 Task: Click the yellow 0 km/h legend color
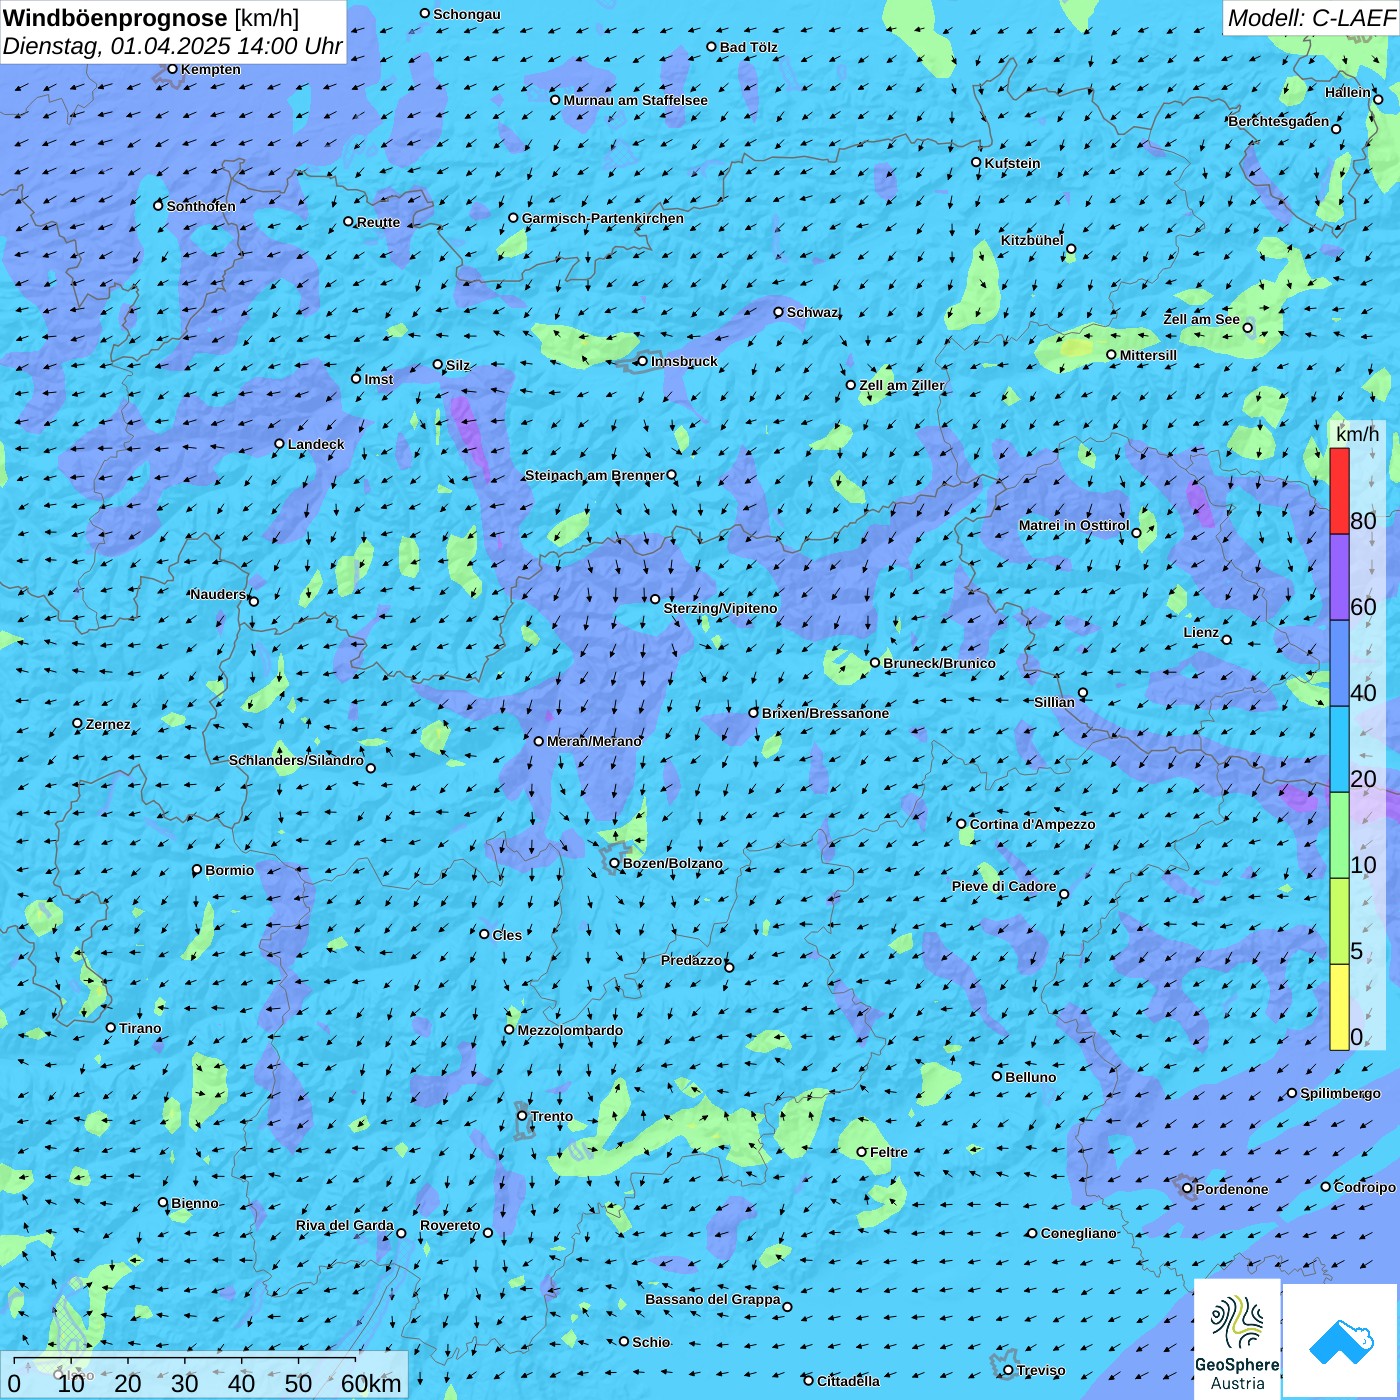tap(1339, 1007)
